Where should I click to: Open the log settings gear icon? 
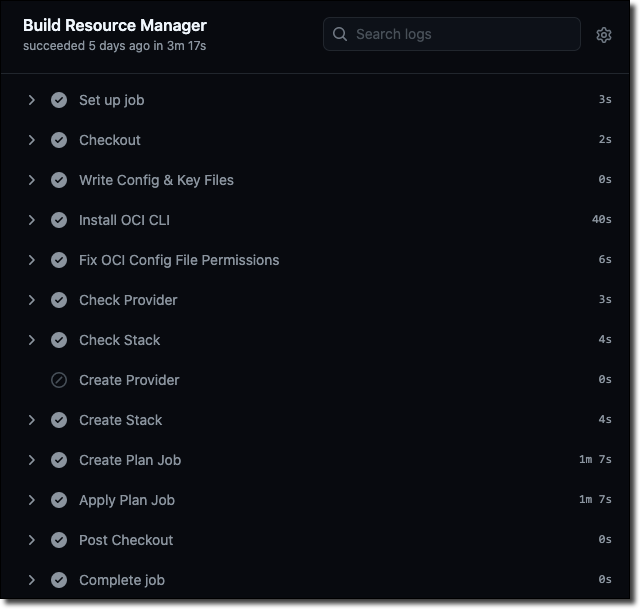pos(604,35)
